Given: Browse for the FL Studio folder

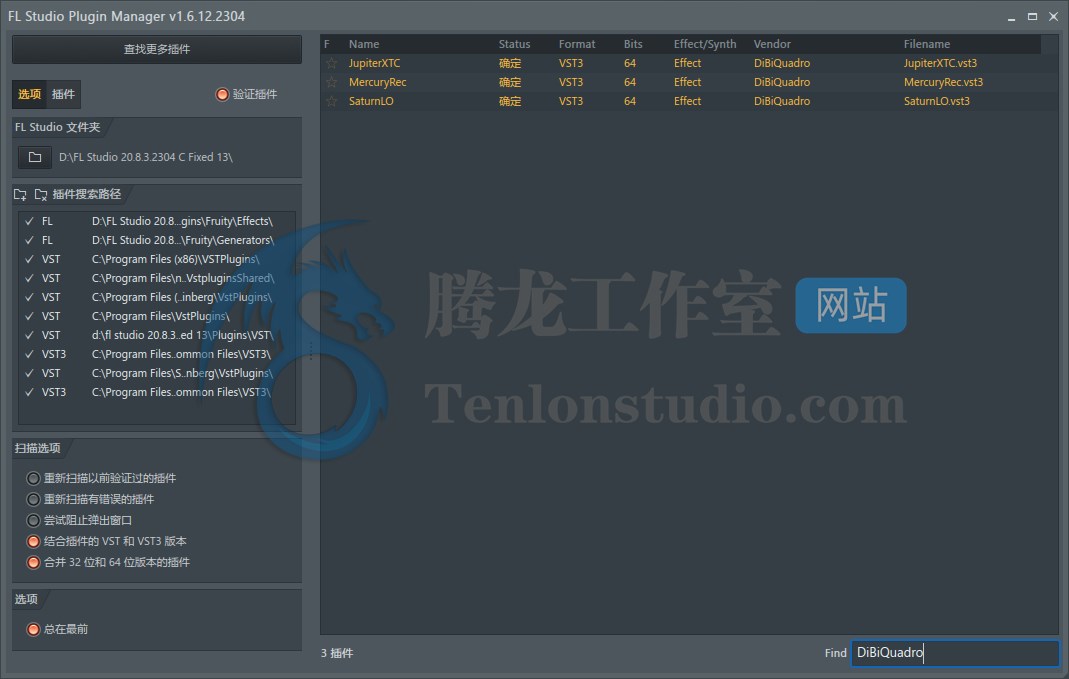Looking at the screenshot, I should 35,157.
